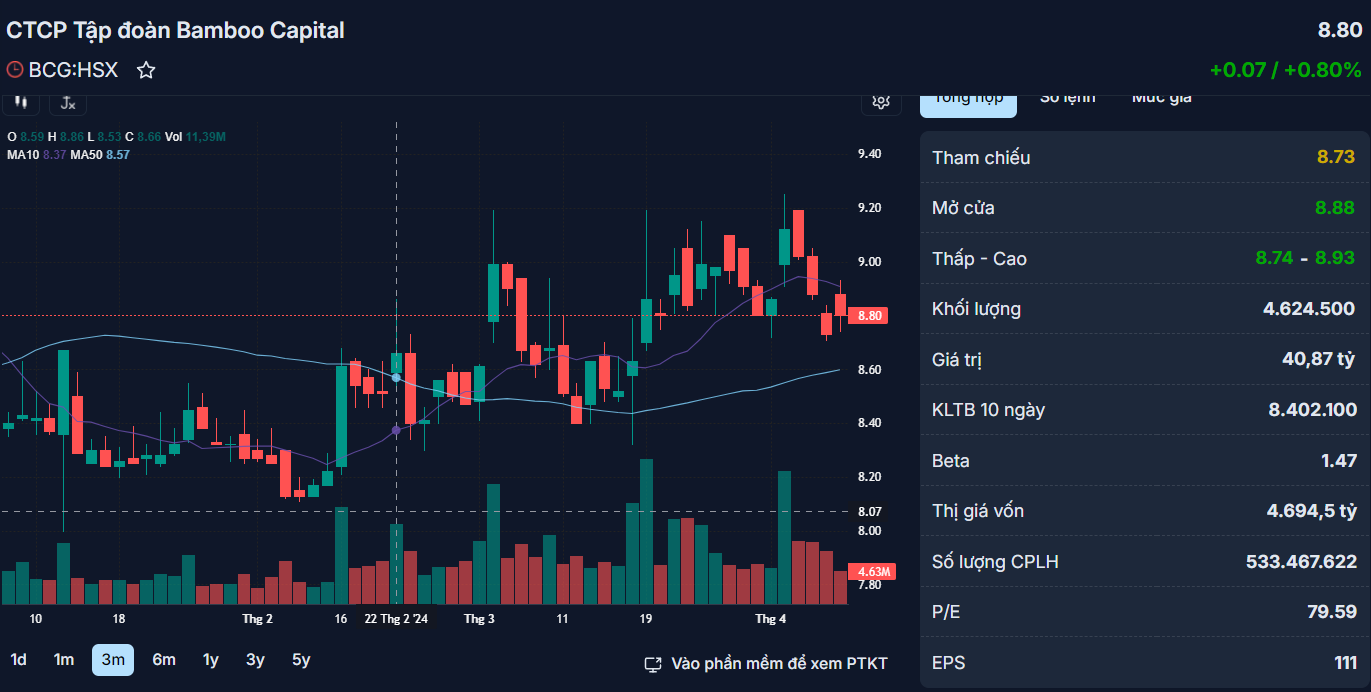
Task: Click the red clock icon beside BCG:HSX
Action: point(15,70)
